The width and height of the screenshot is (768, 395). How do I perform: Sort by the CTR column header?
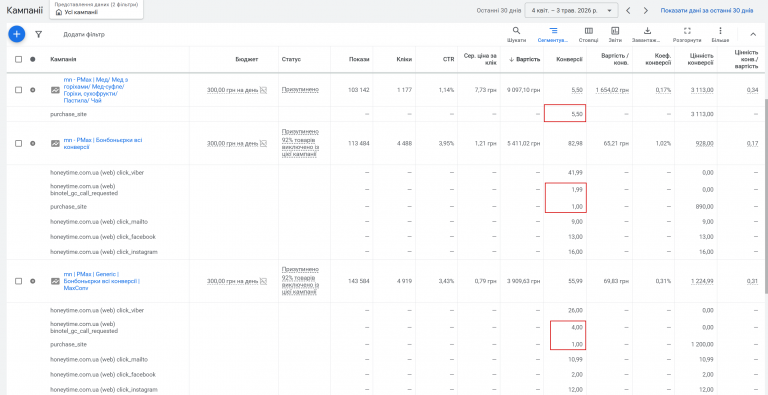pos(448,59)
